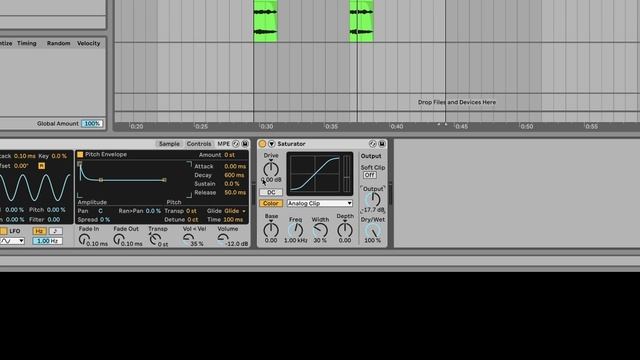Click the Decay value 600 ms
Viewport: 640px width, 360px height.
[x=234, y=175]
